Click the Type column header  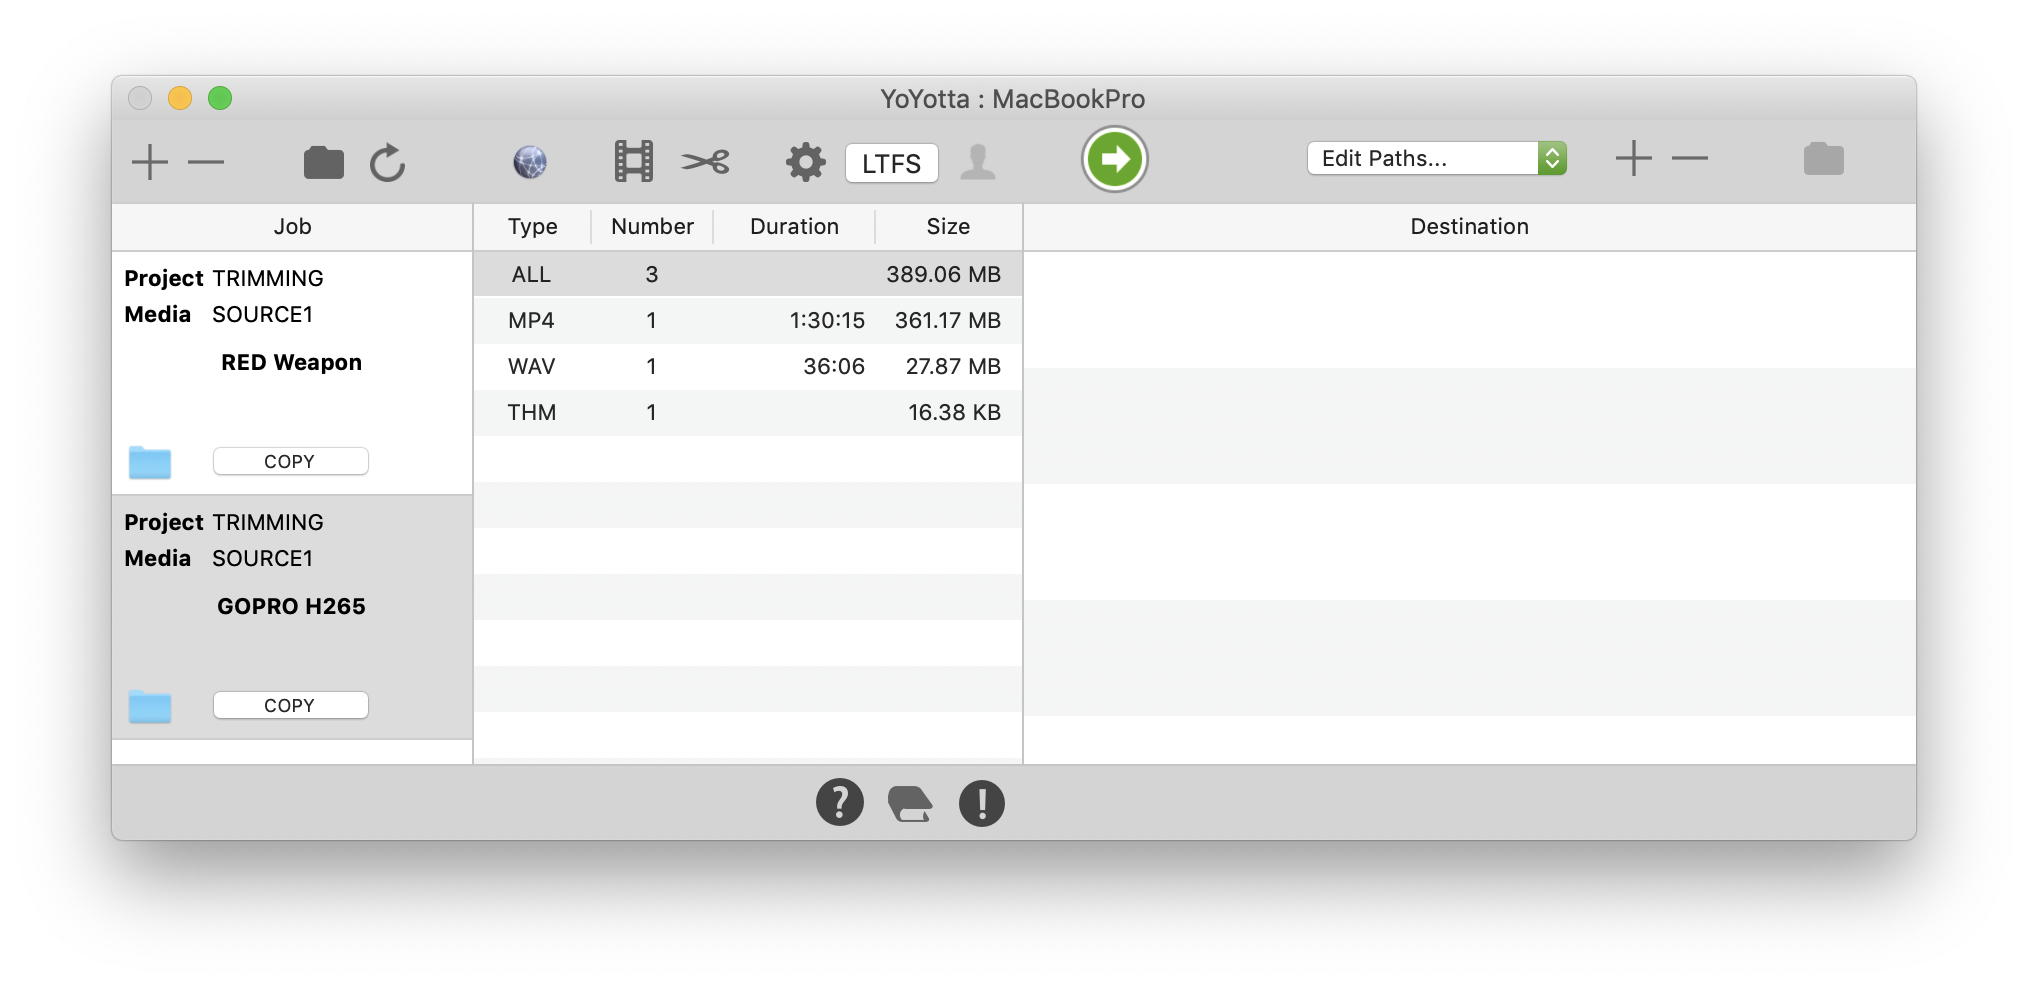(532, 227)
